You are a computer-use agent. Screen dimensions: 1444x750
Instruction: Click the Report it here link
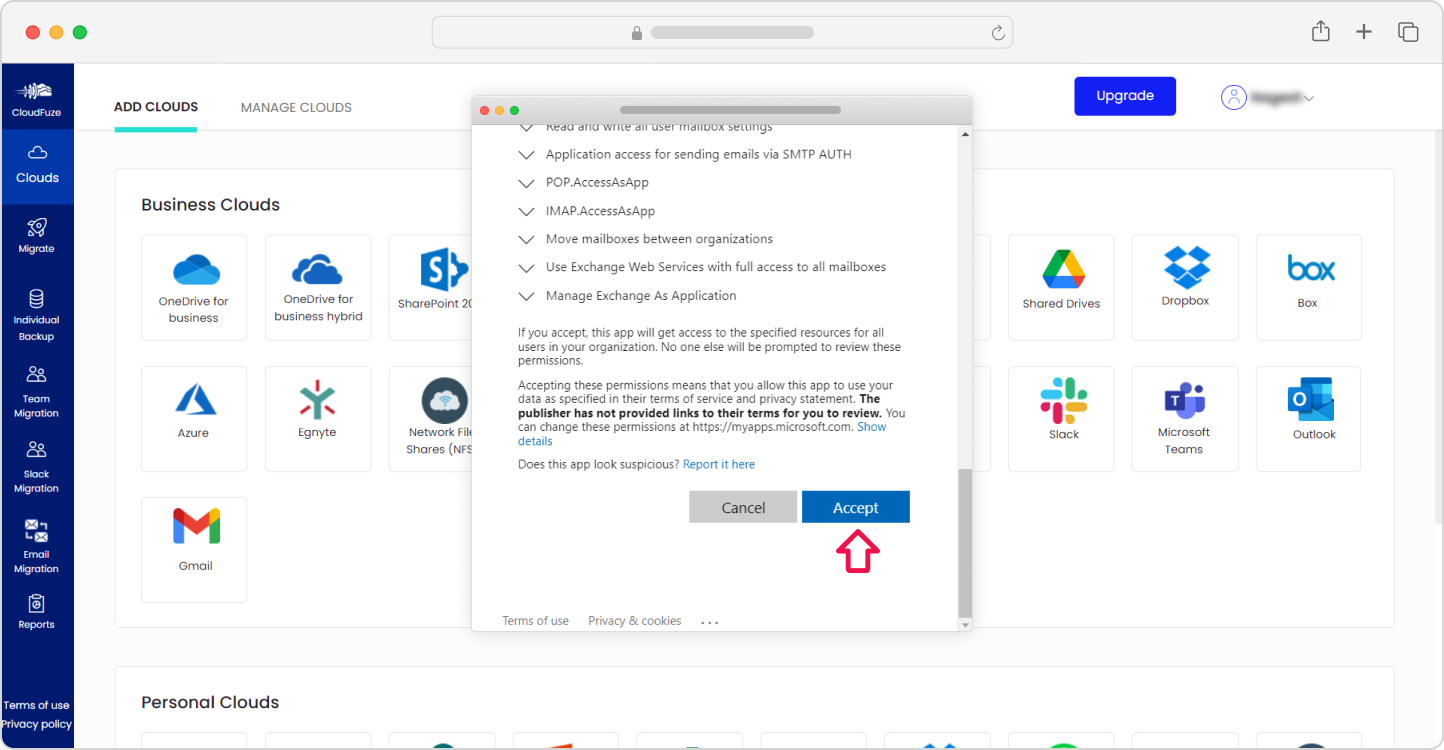coord(719,464)
